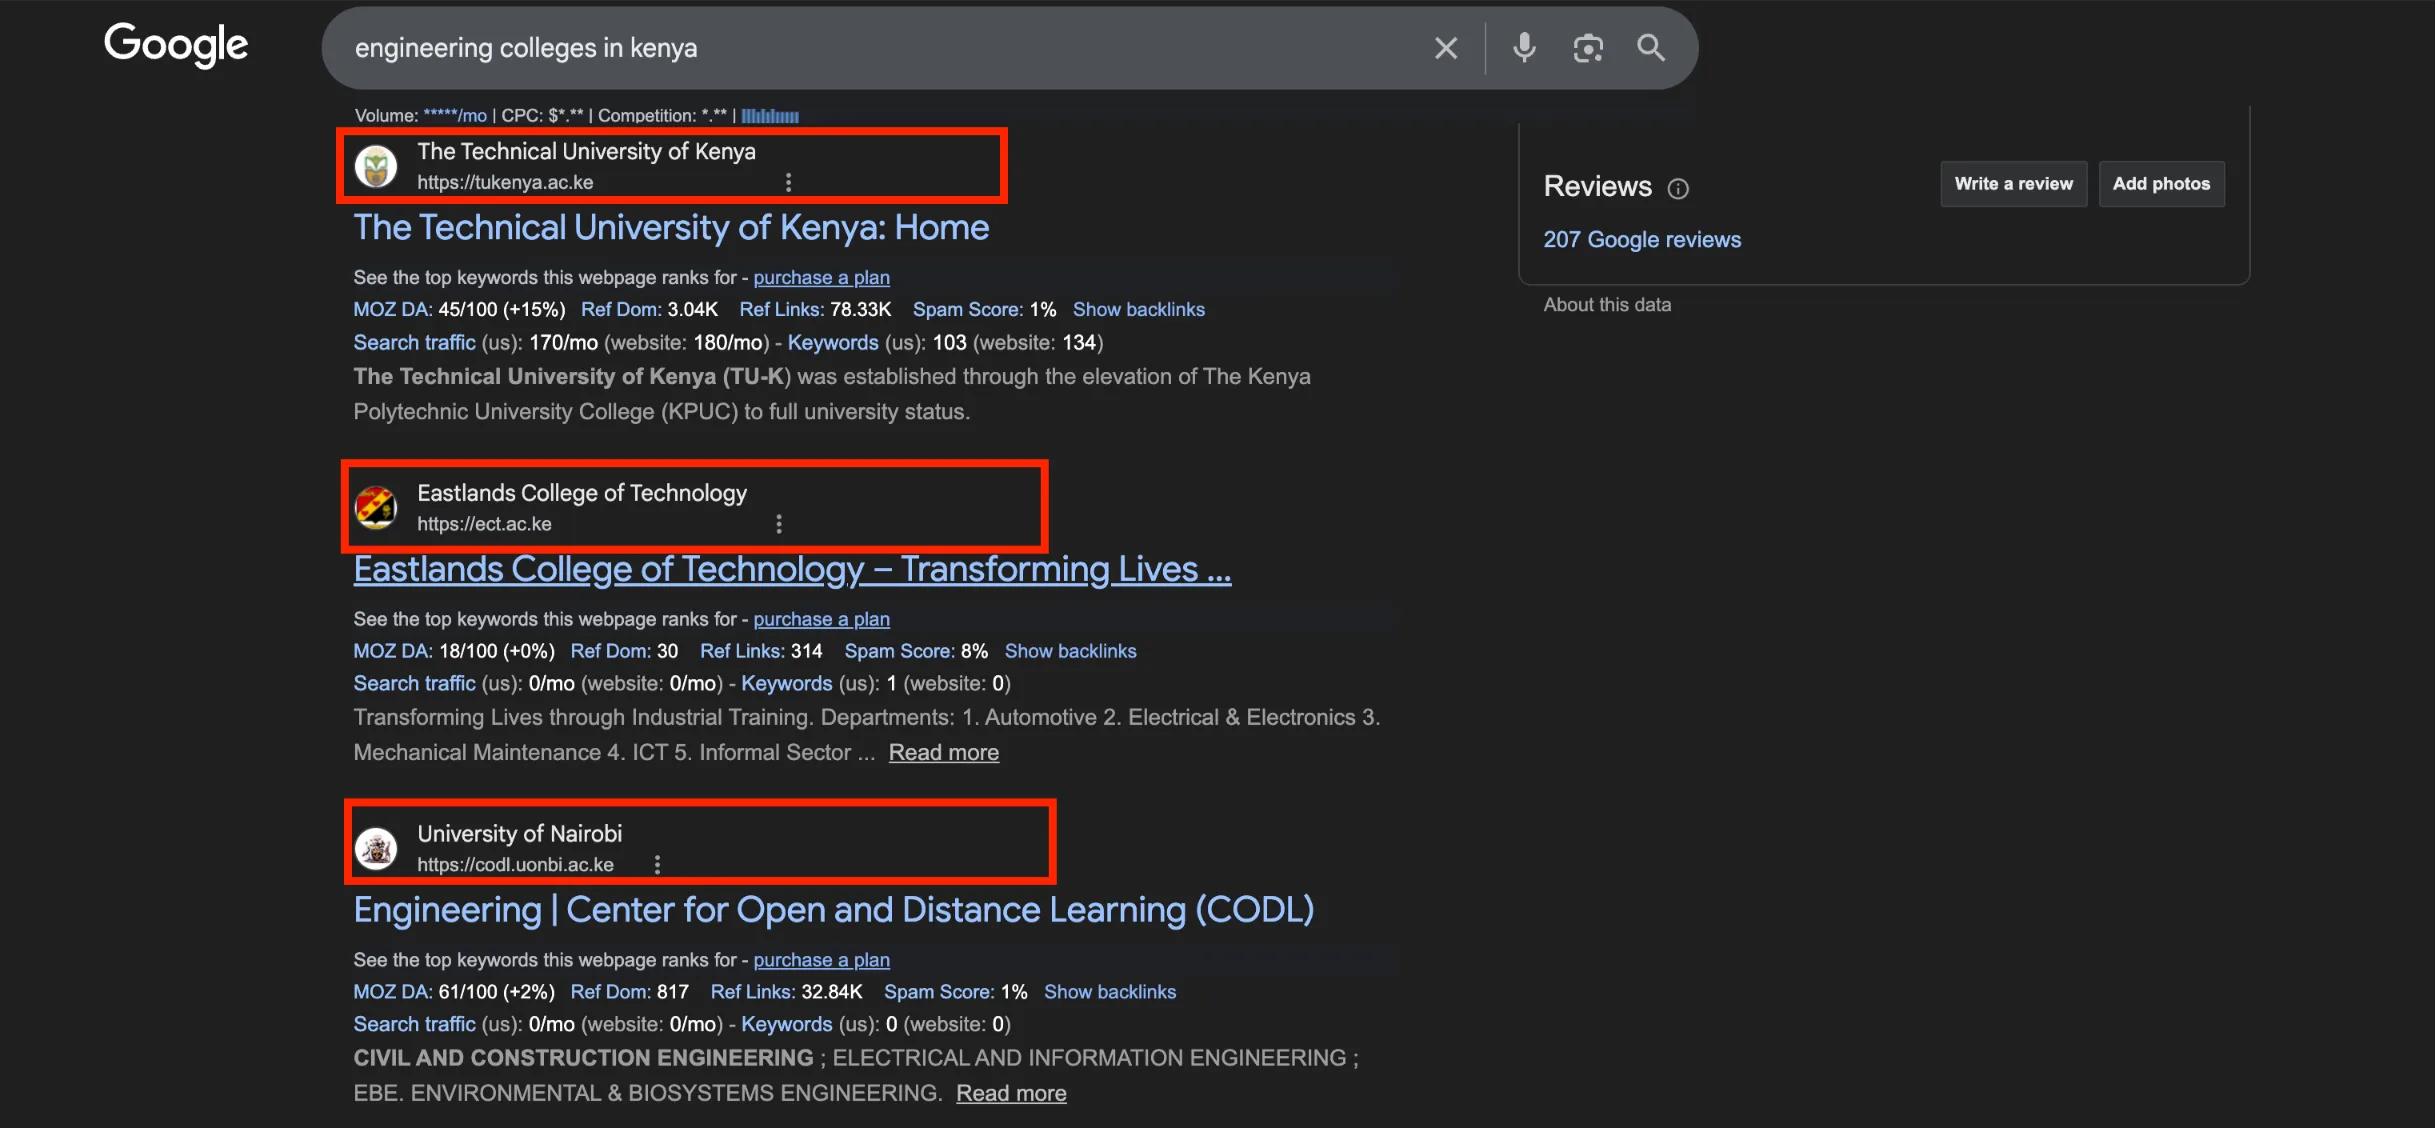Click Technical University of Kenya favicon
Image resolution: width=2435 pixels, height=1128 pixels.
pos(376,166)
